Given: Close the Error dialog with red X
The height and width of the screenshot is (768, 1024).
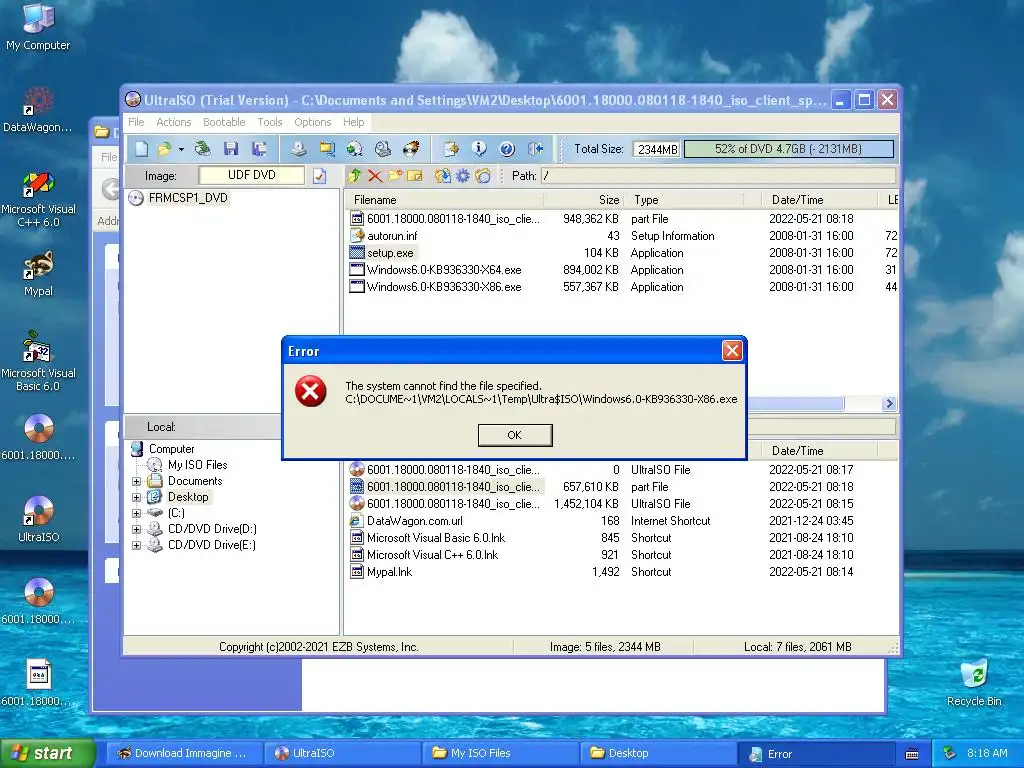Looking at the screenshot, I should [732, 351].
